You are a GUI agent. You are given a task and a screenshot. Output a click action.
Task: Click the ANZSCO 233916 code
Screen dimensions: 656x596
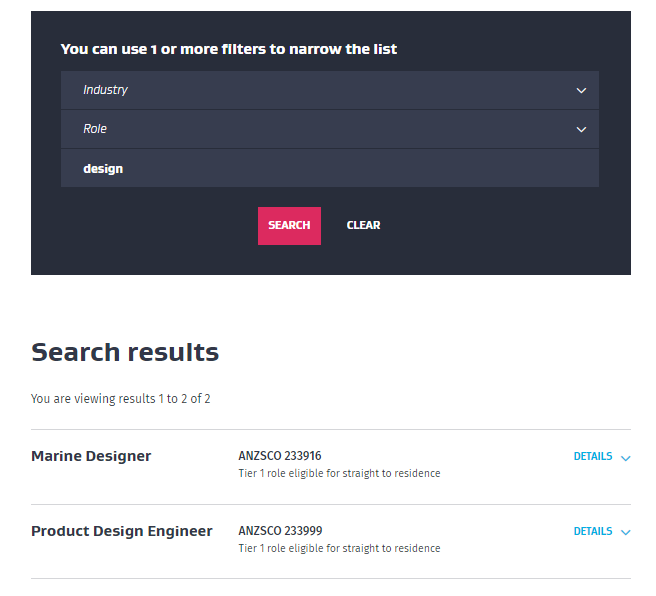280,456
